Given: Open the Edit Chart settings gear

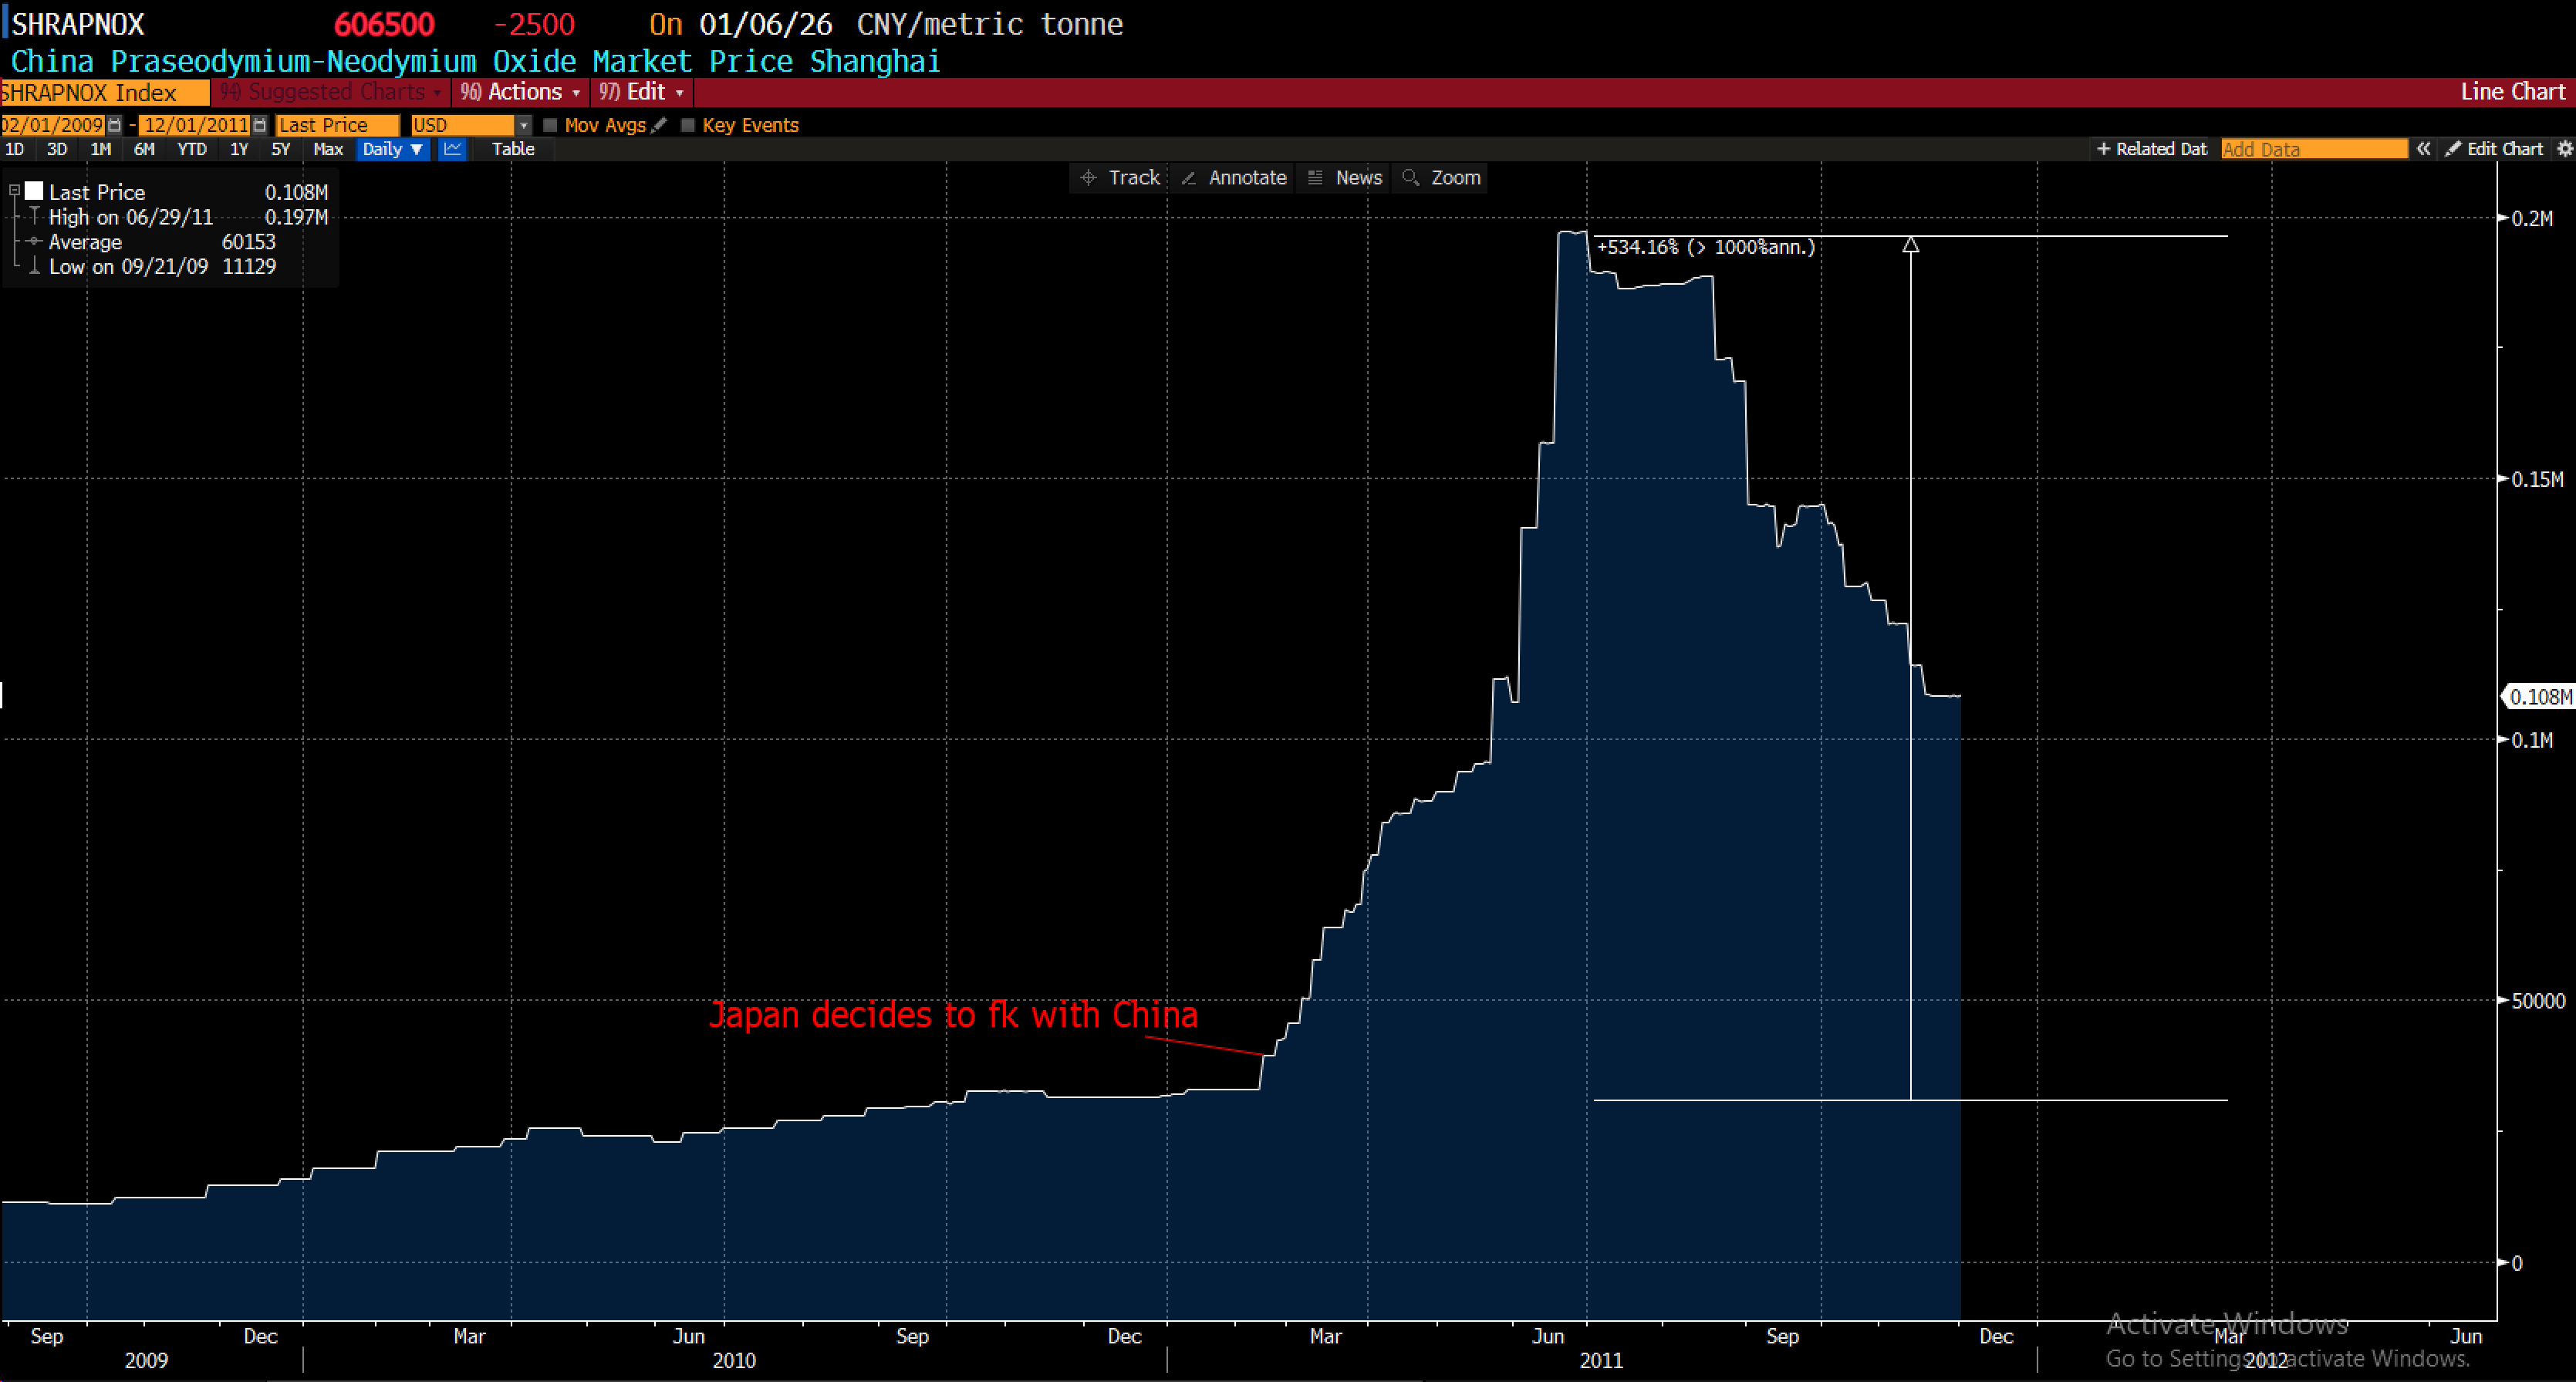Looking at the screenshot, I should click(2563, 148).
